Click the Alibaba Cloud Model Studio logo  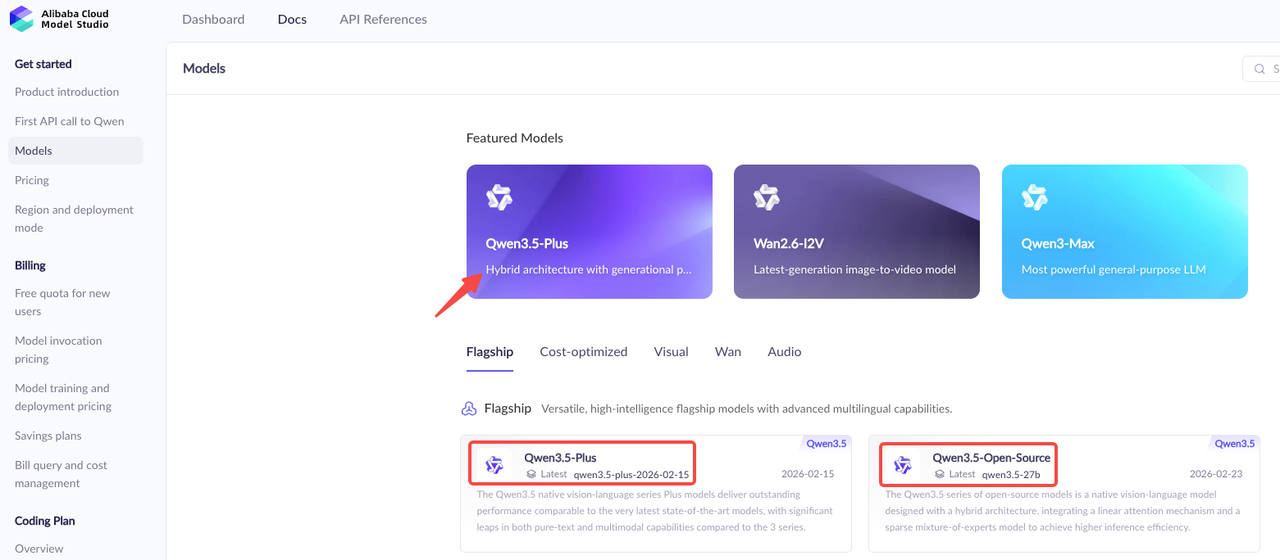tap(60, 19)
